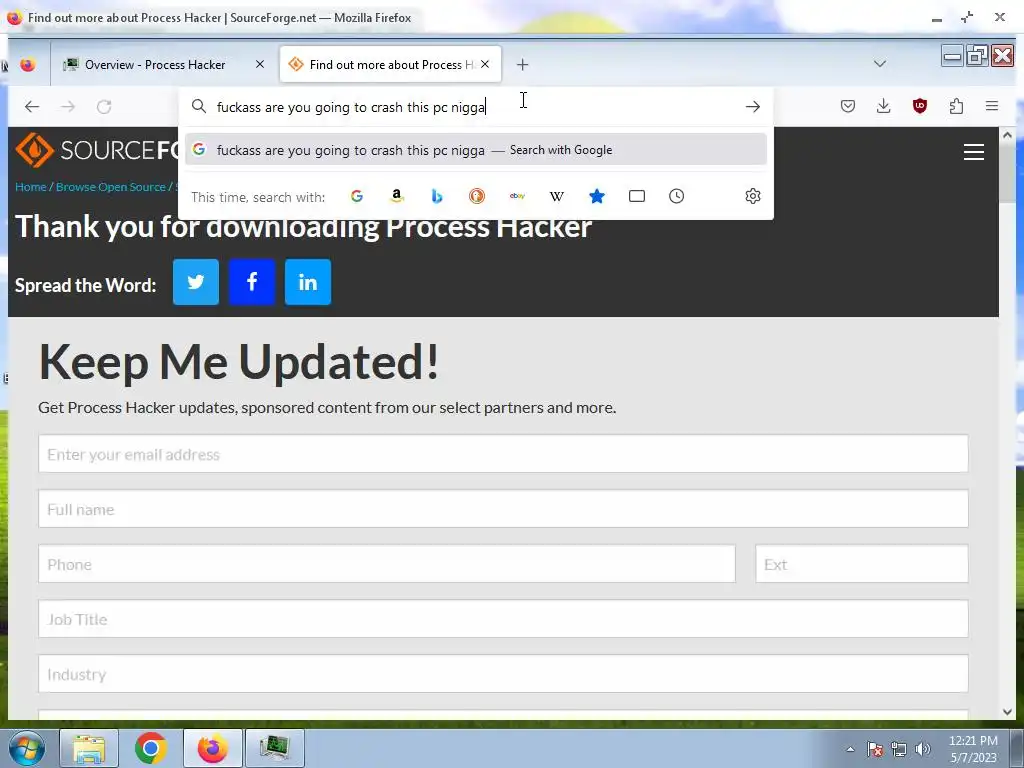The width and height of the screenshot is (1024, 768).
Task: Search this time with Amazon
Action: (x=396, y=196)
